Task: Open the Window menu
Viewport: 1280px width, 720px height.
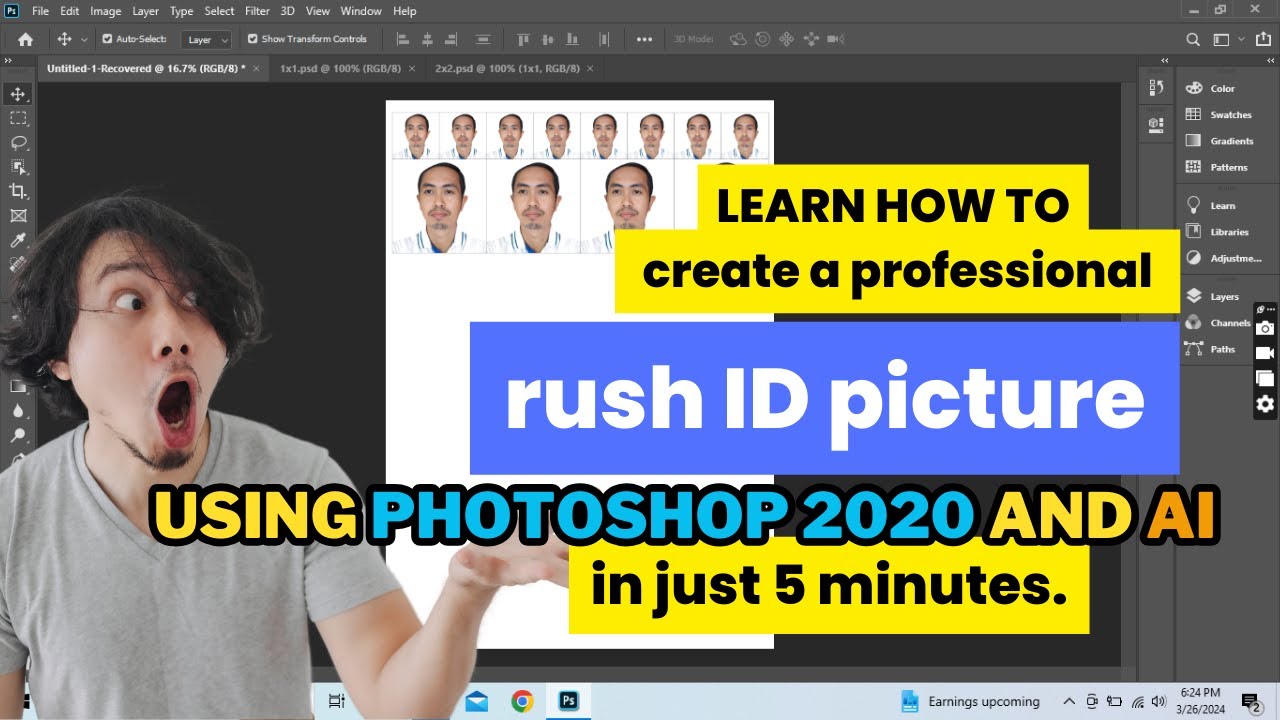Action: pyautogui.click(x=361, y=11)
